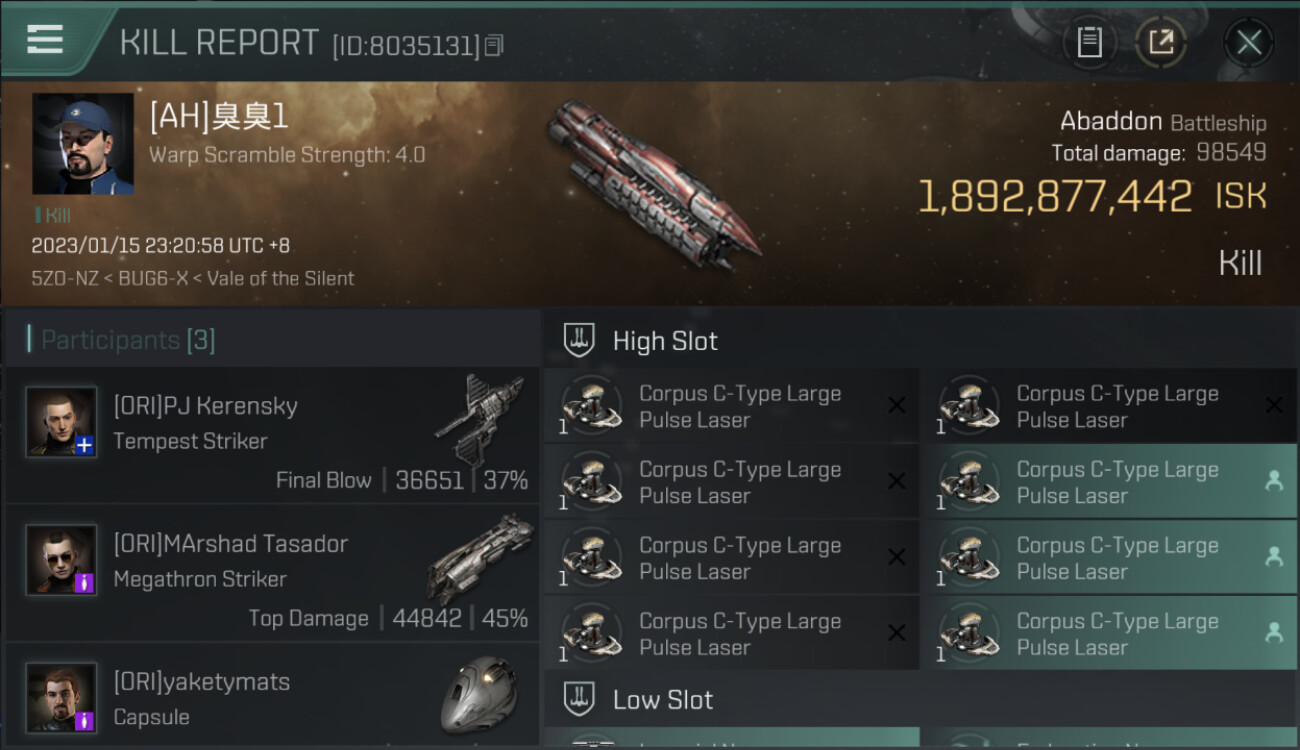This screenshot has width=1300, height=750.
Task: Share kill report externally
Action: 1160,42
